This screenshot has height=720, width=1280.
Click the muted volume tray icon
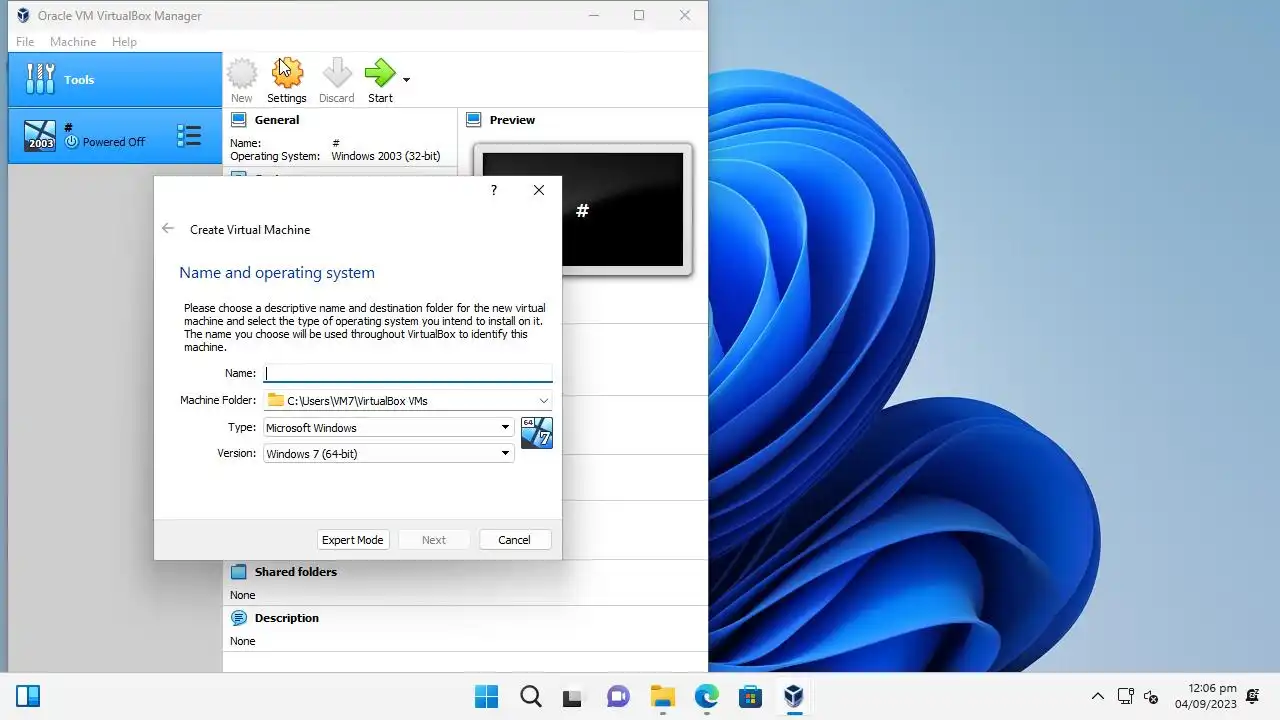1151,696
